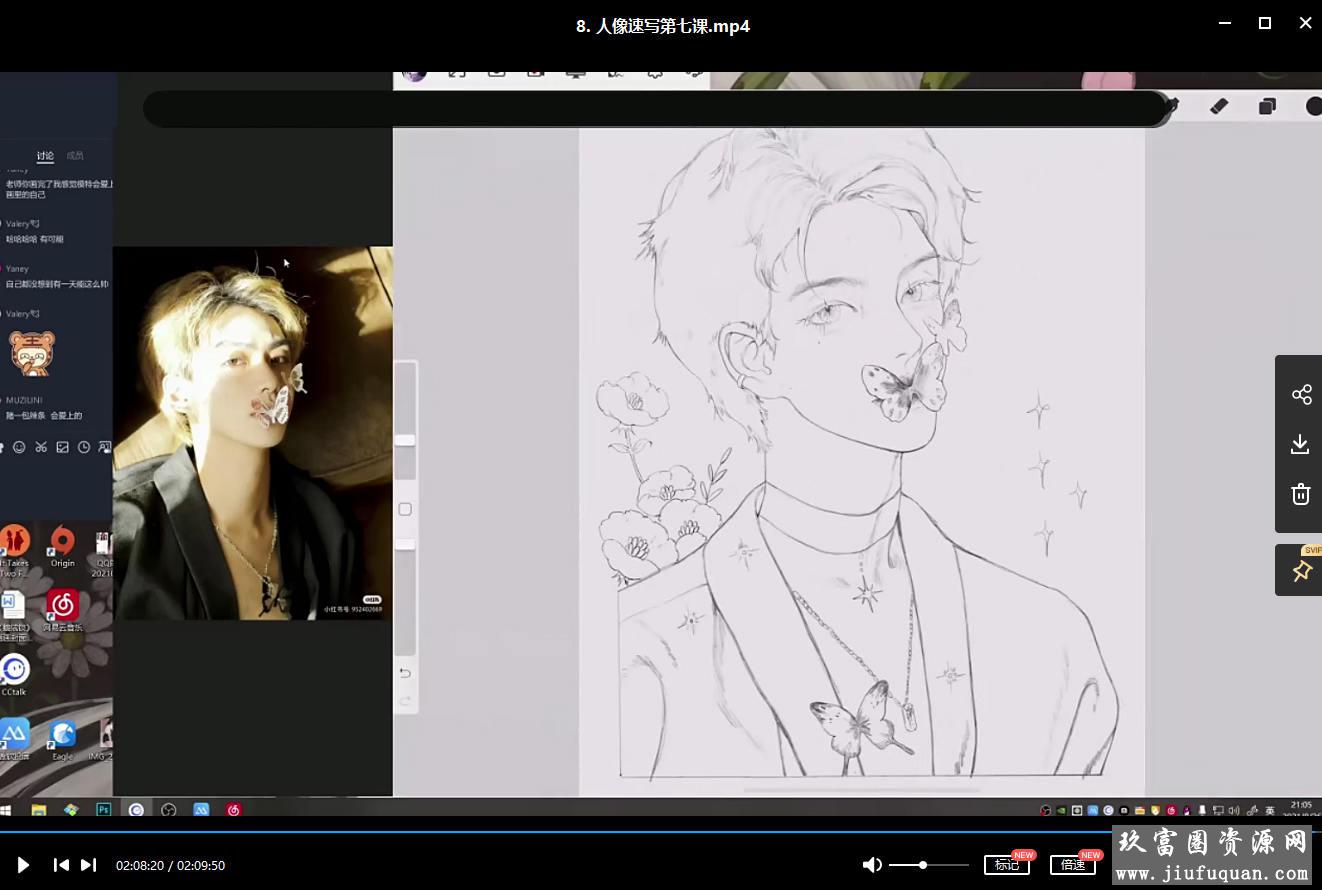1322x890 pixels.
Task: Open the emoji picker in the chat toolbar
Action: 19,447
